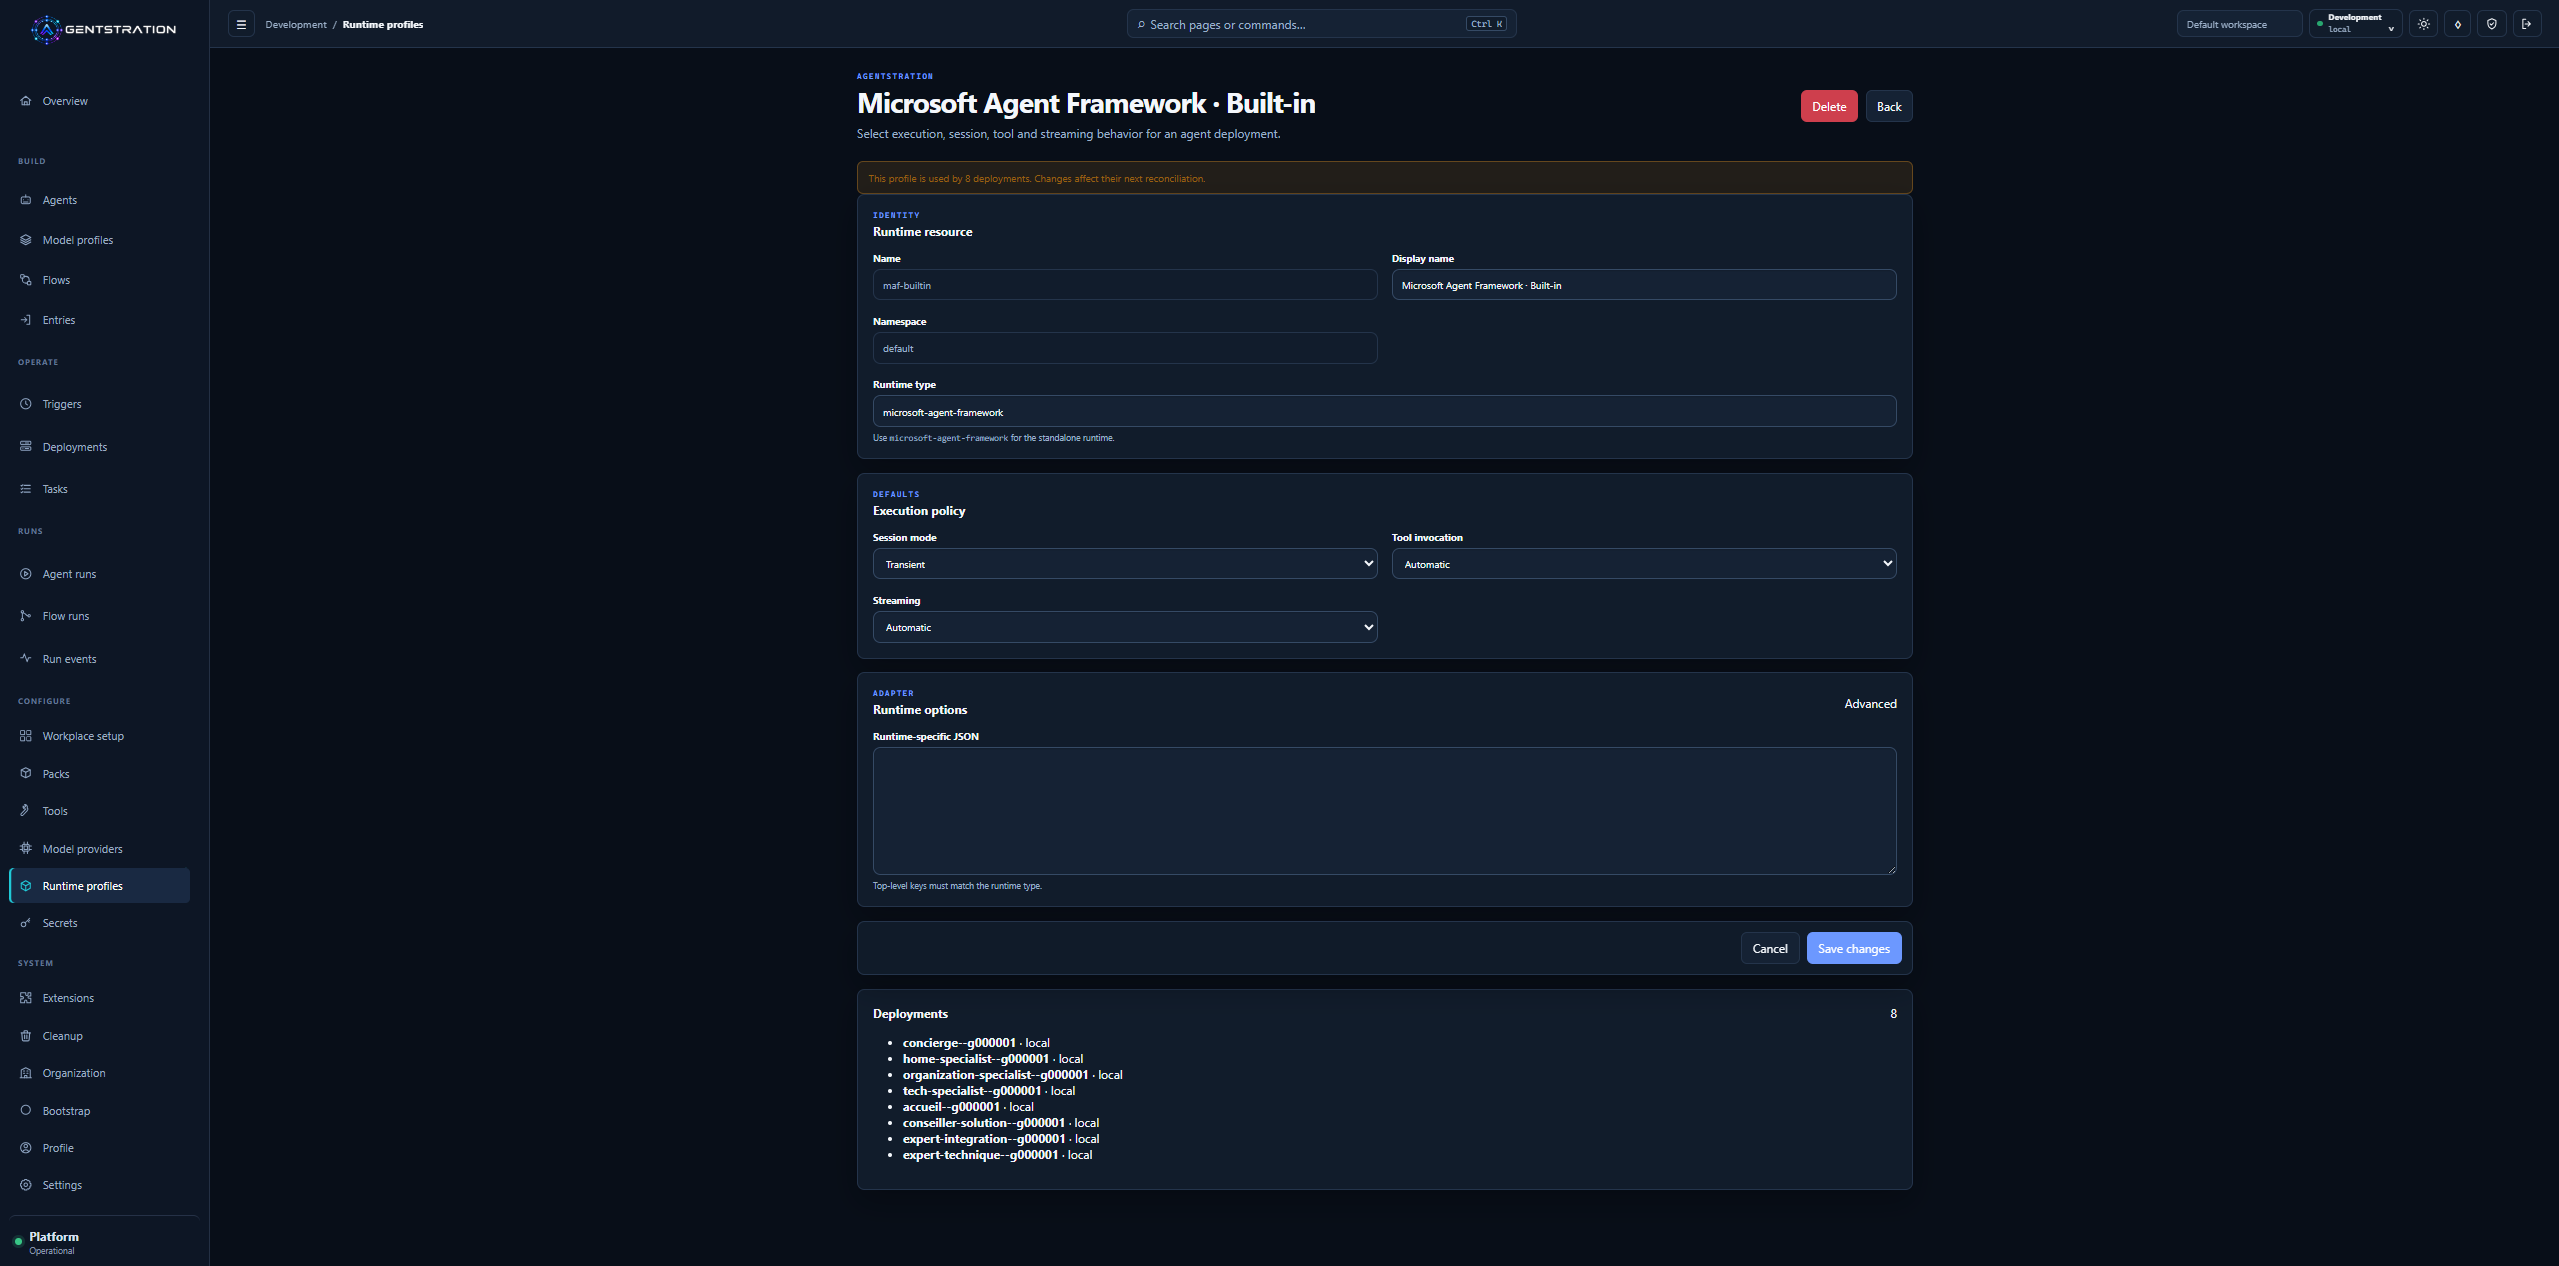
Task: Click the Packs box icon
Action: [26, 774]
